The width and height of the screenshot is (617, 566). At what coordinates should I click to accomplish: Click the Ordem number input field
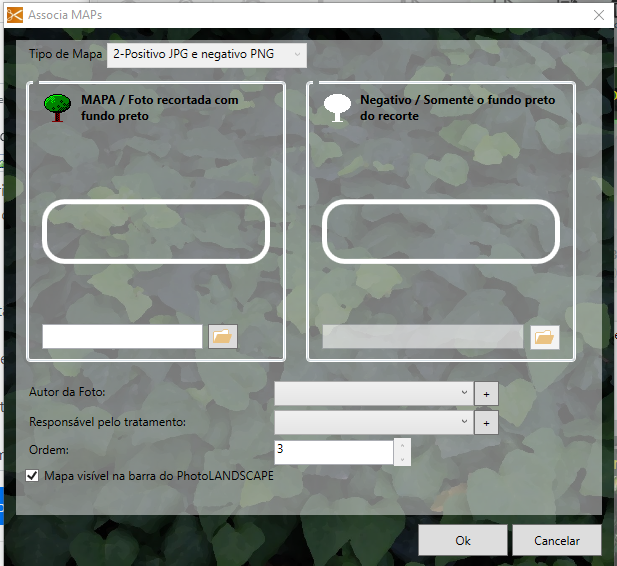point(334,452)
